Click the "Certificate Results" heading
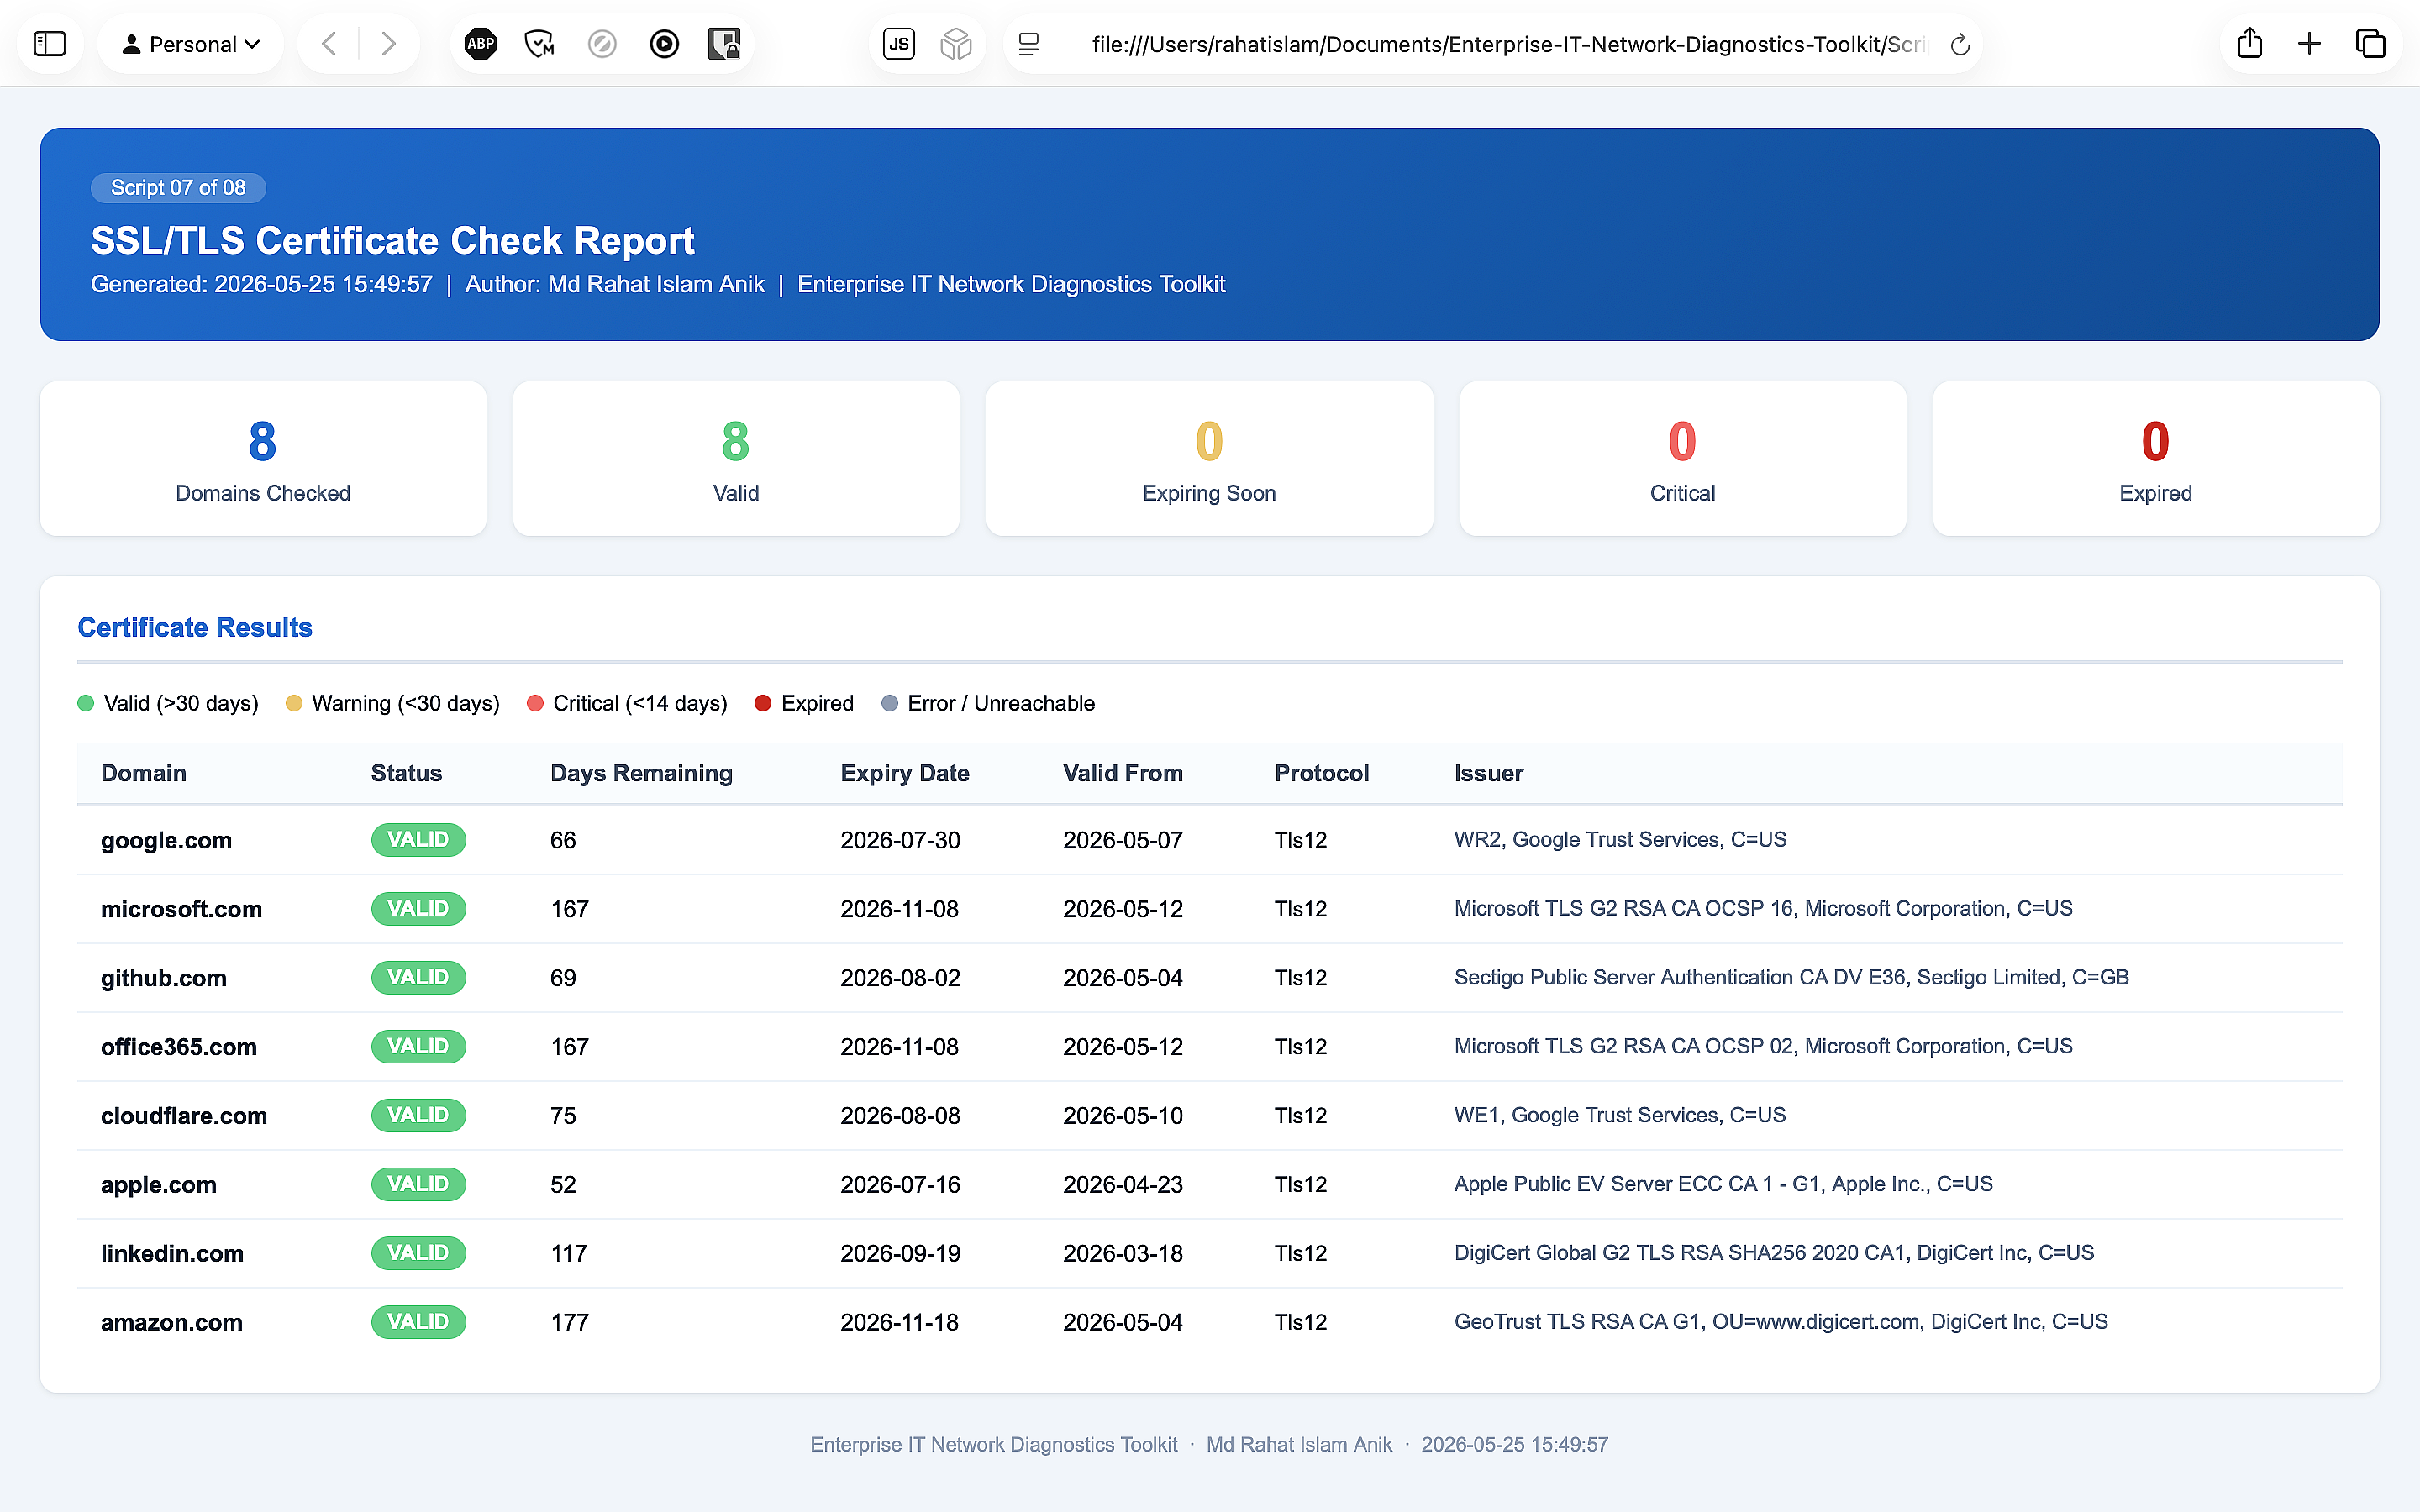 click(x=195, y=628)
